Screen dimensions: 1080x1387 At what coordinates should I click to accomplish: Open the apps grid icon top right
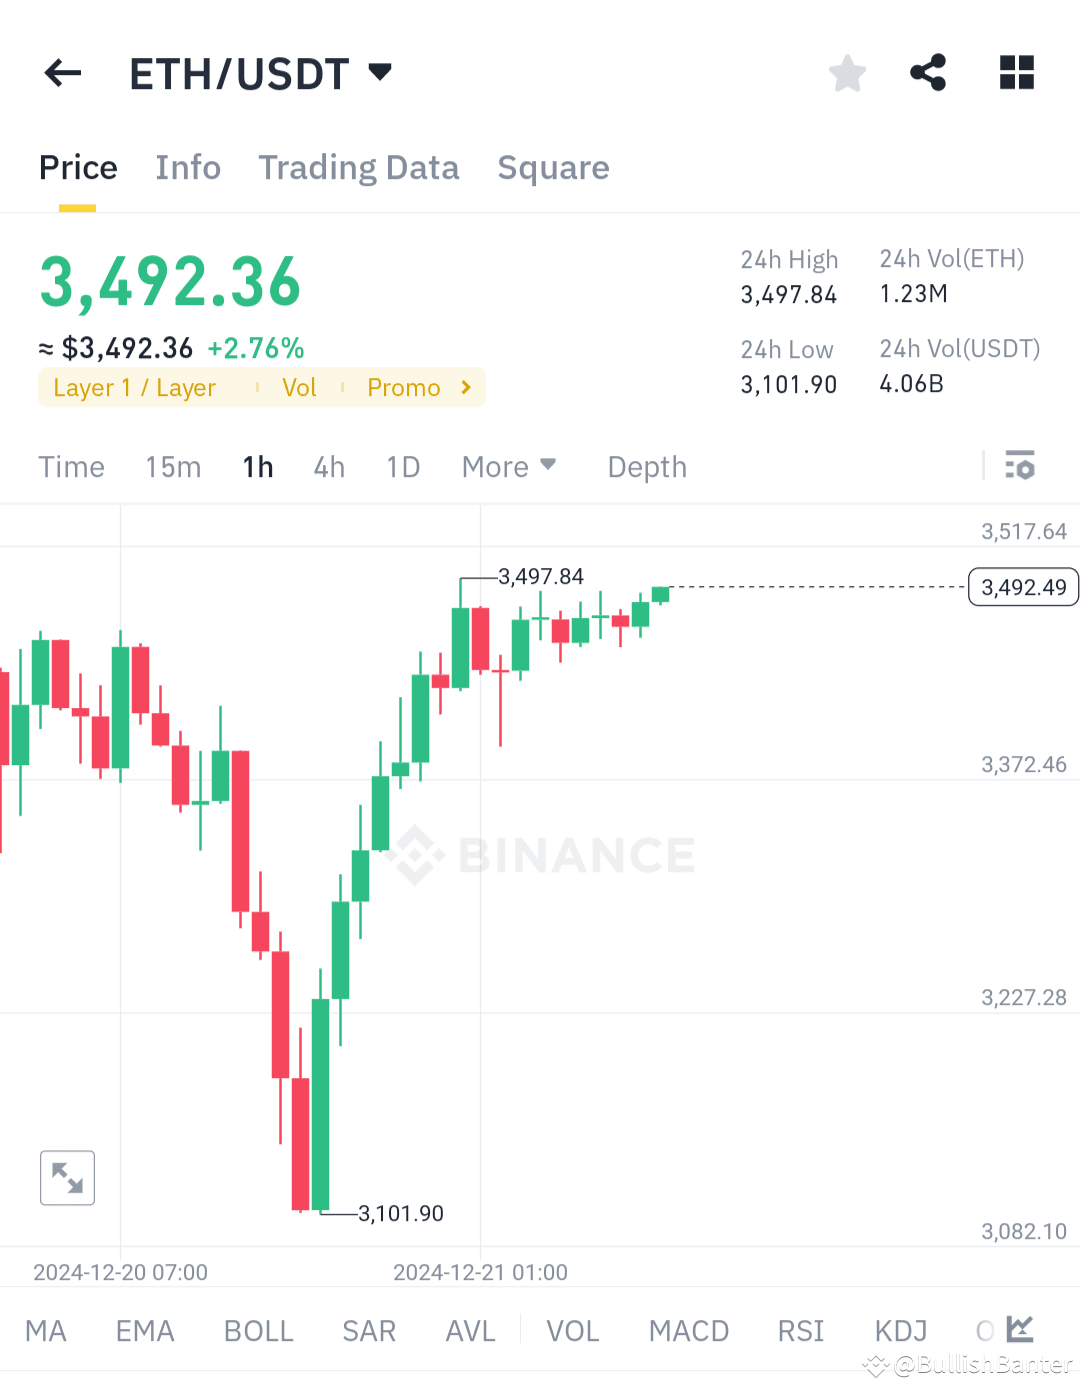point(1016,73)
